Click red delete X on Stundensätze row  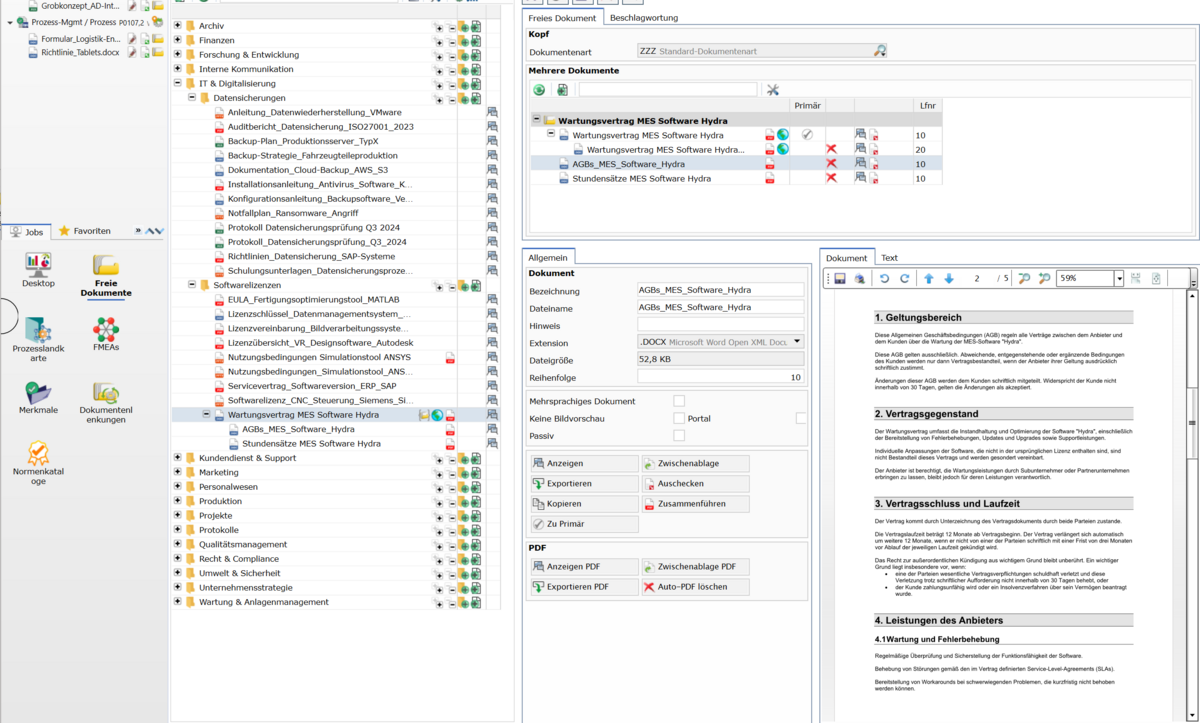(x=830, y=179)
